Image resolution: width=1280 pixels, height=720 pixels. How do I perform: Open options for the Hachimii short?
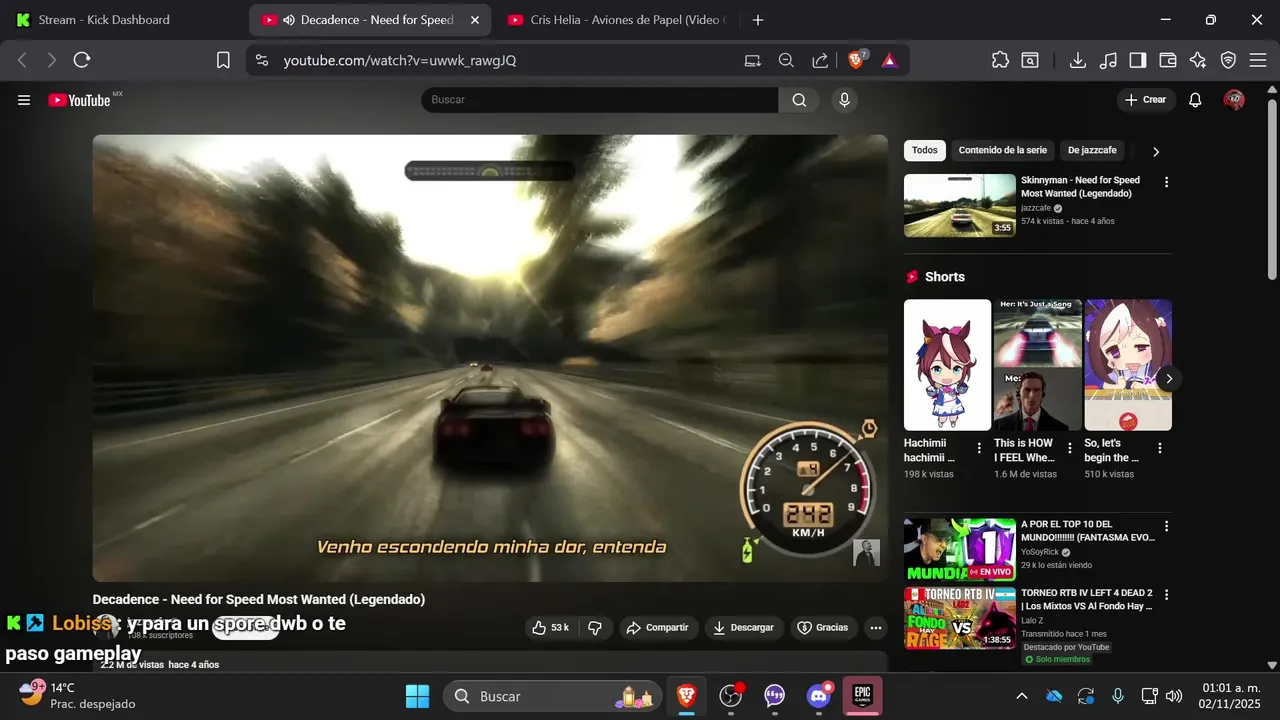979,448
